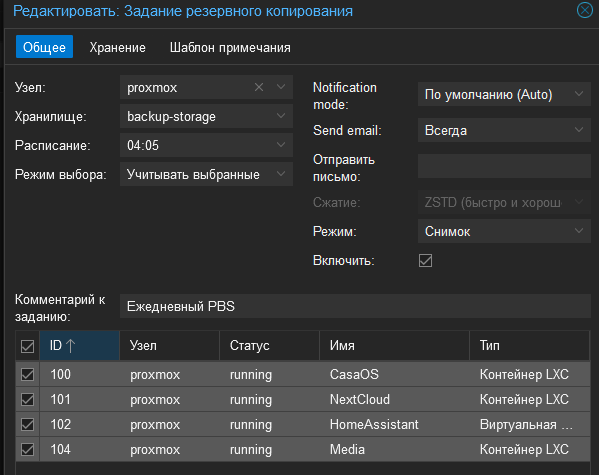Click the Статус column header
This screenshot has height=475, width=599.
coord(269,345)
